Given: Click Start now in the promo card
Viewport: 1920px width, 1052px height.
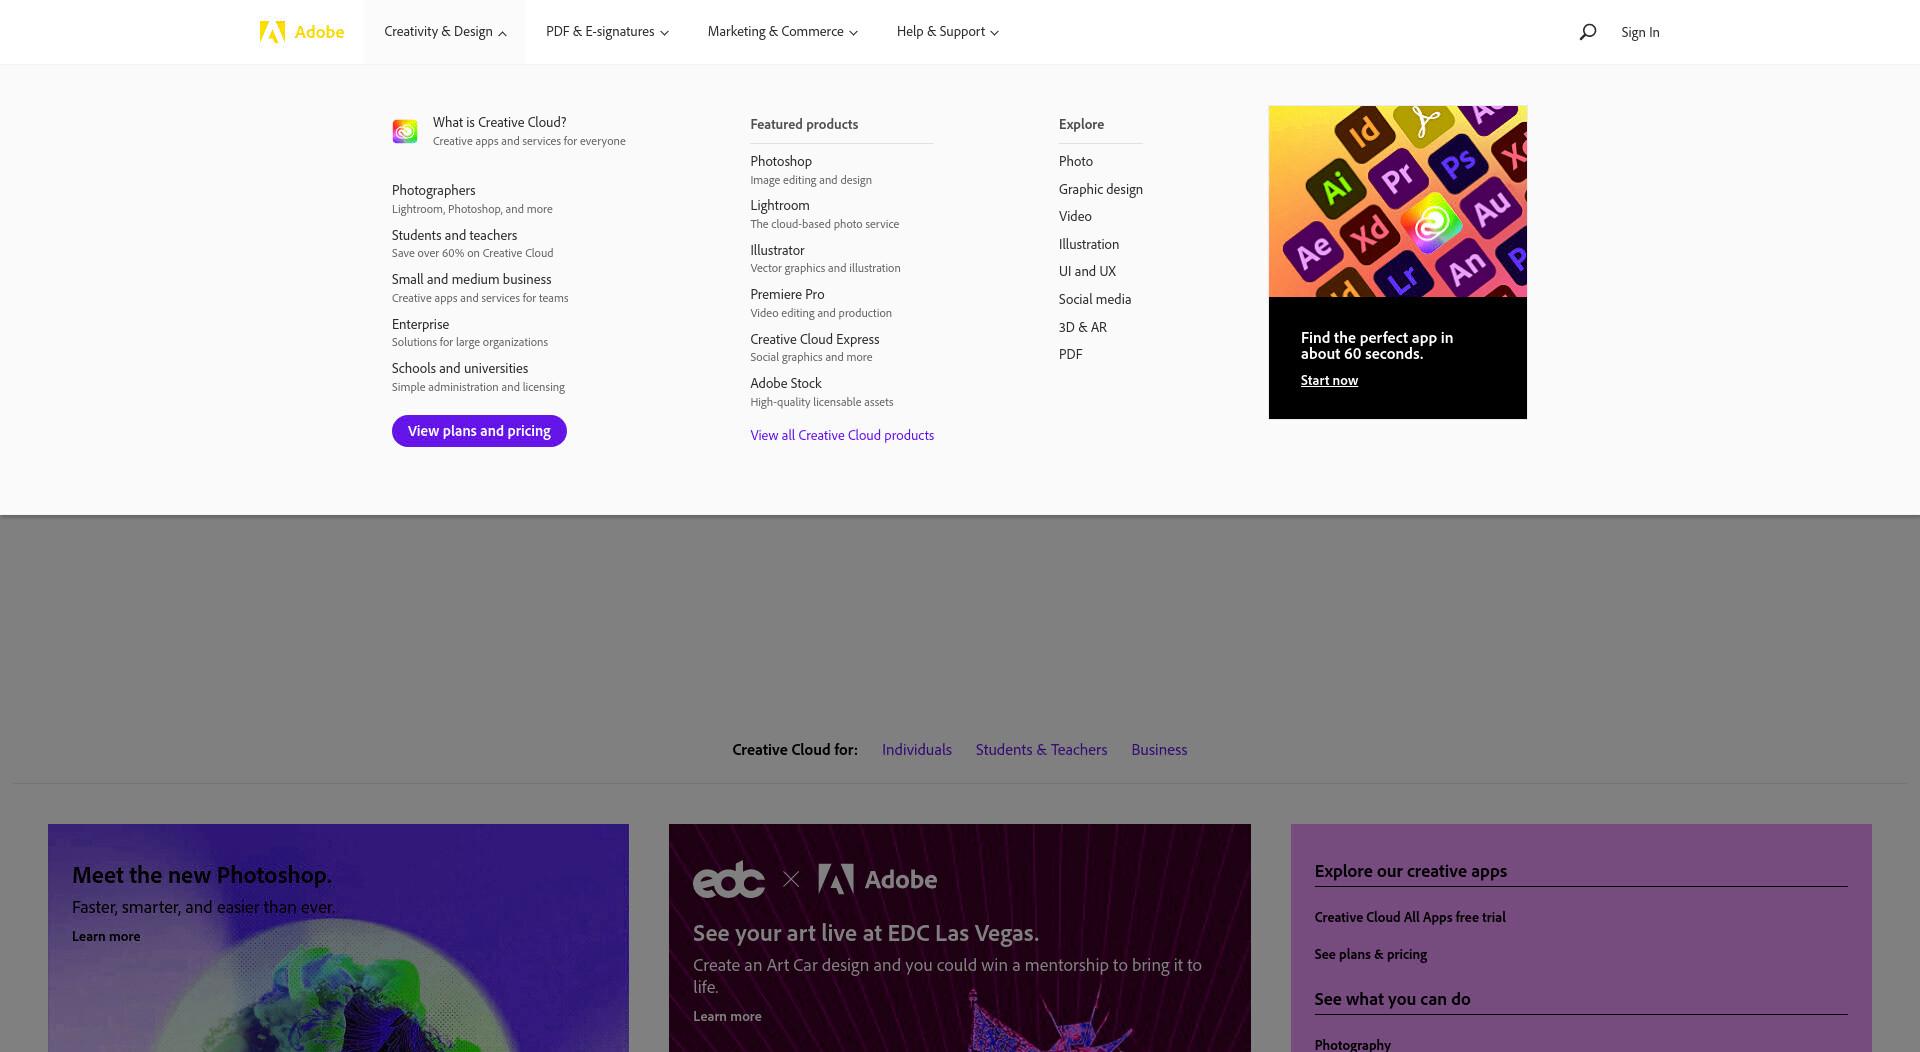Looking at the screenshot, I should pyautogui.click(x=1329, y=380).
